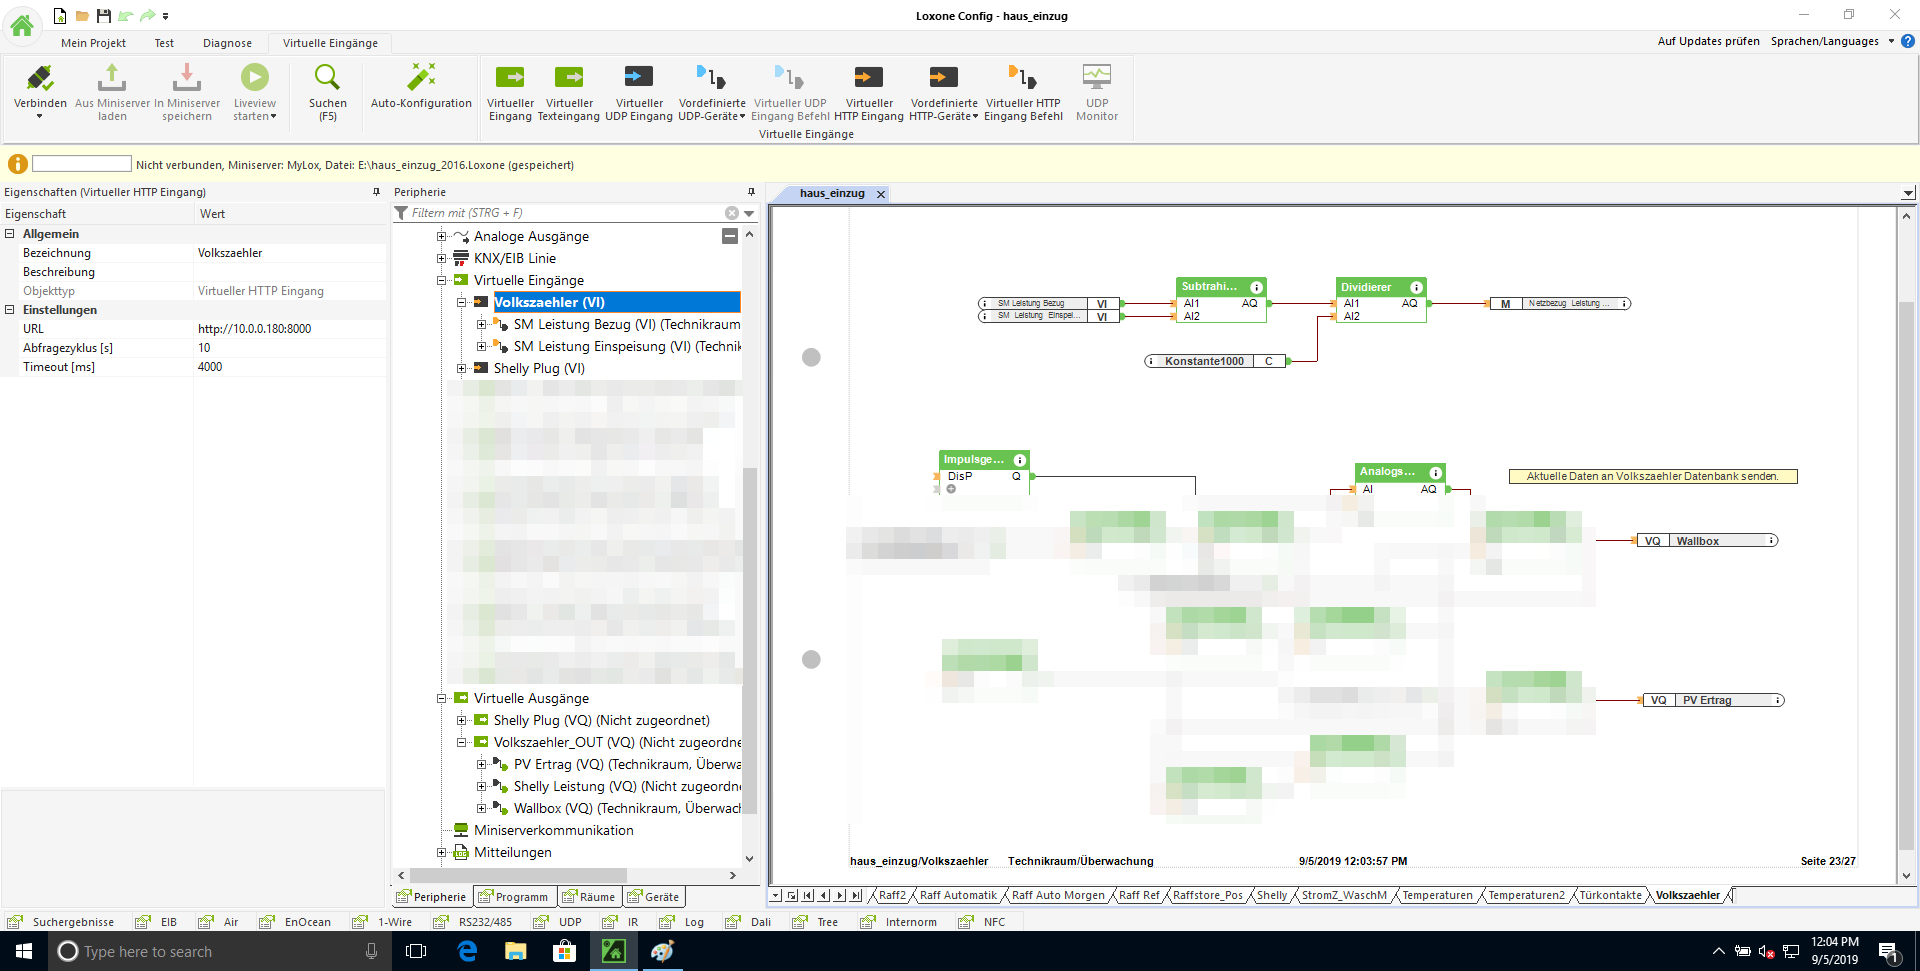The image size is (1920, 971).
Task: Click the Virtueller HTTP Eingang Befehl icon
Action: coord(1022,78)
